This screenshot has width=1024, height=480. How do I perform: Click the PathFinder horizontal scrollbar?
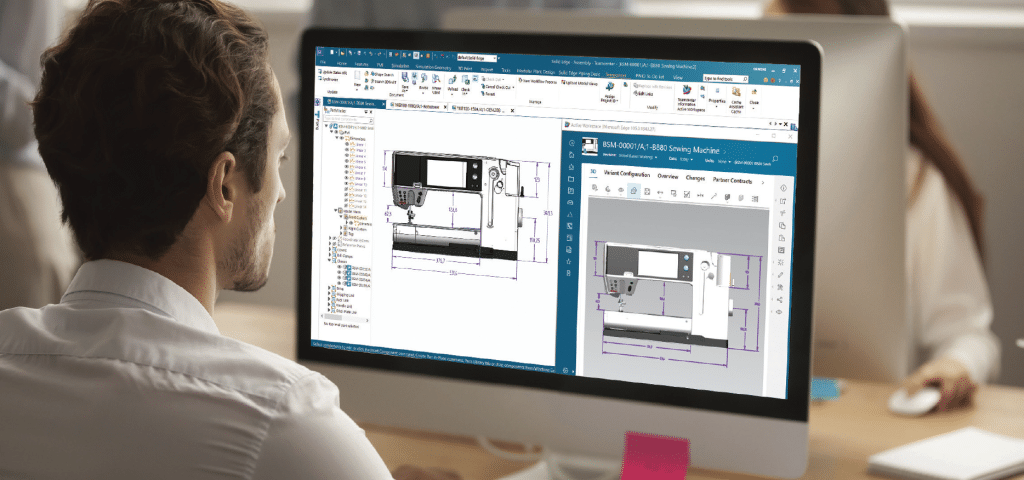coord(345,320)
